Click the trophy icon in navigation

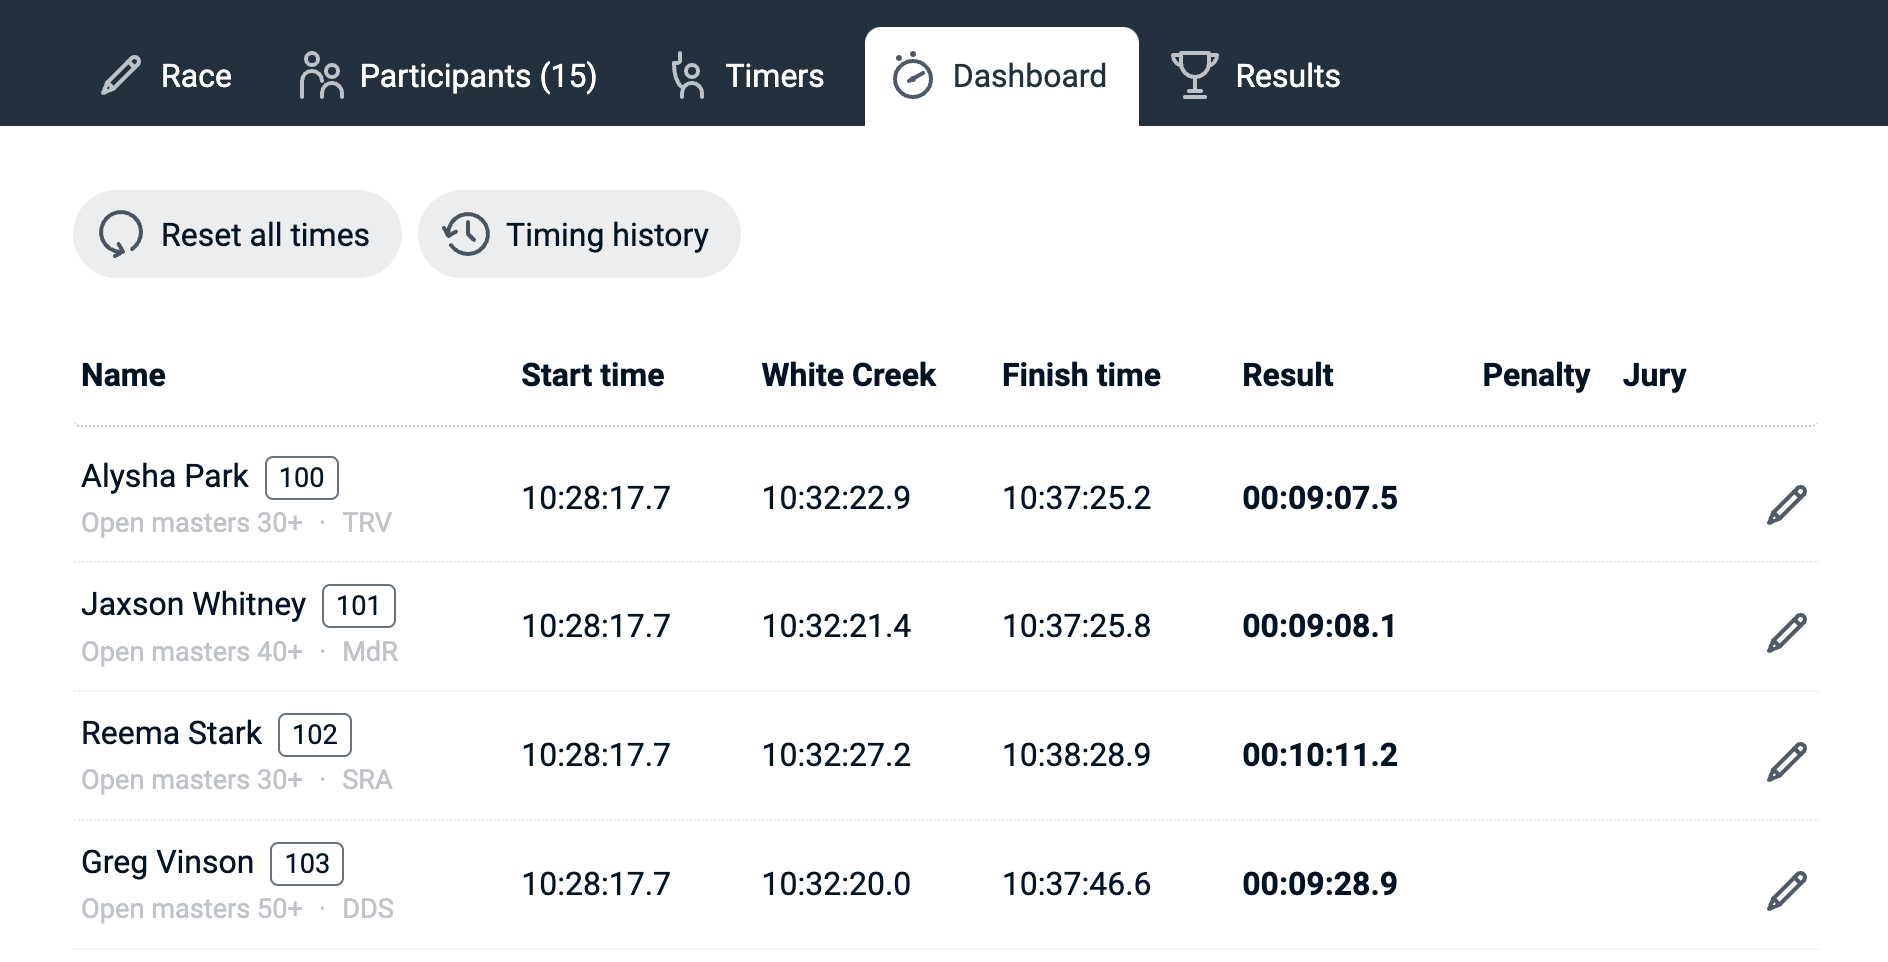tap(1194, 75)
